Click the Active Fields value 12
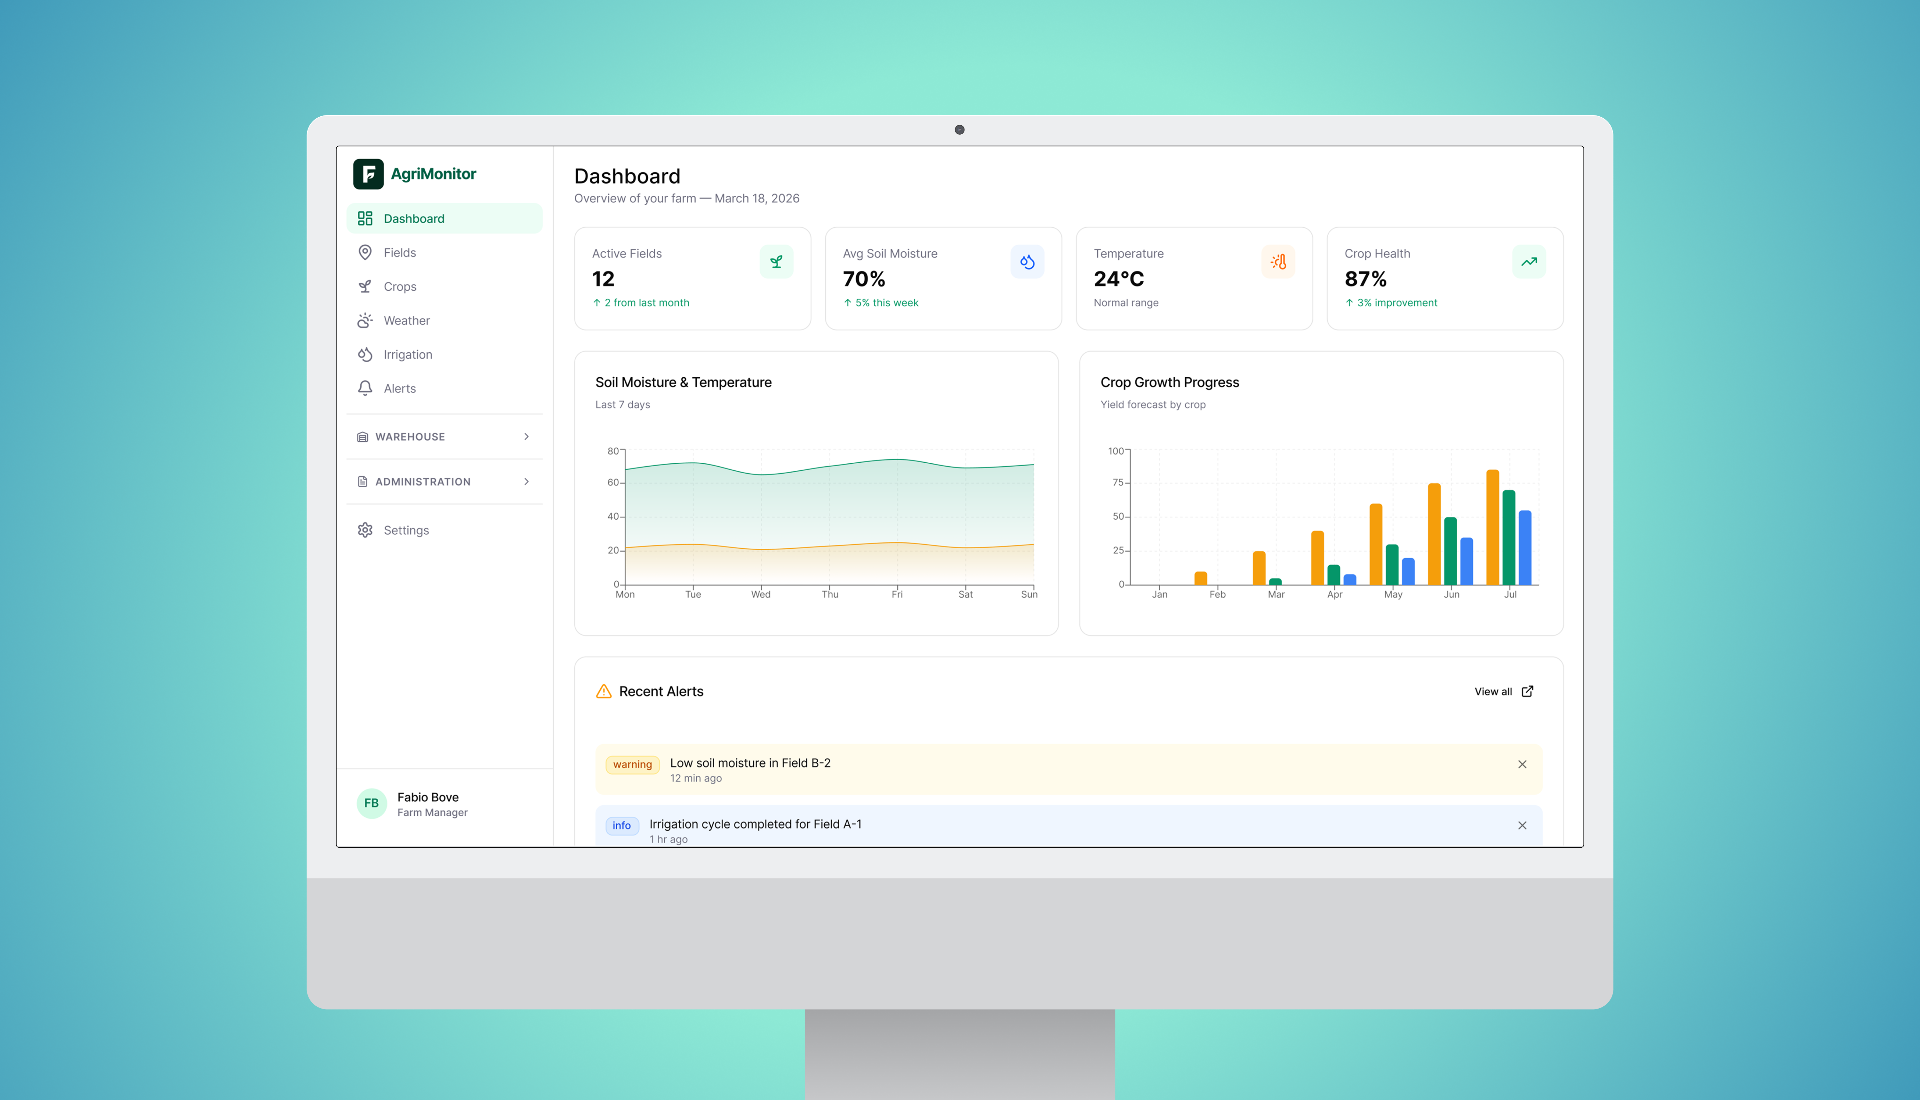Image resolution: width=1920 pixels, height=1100 pixels. pos(603,280)
